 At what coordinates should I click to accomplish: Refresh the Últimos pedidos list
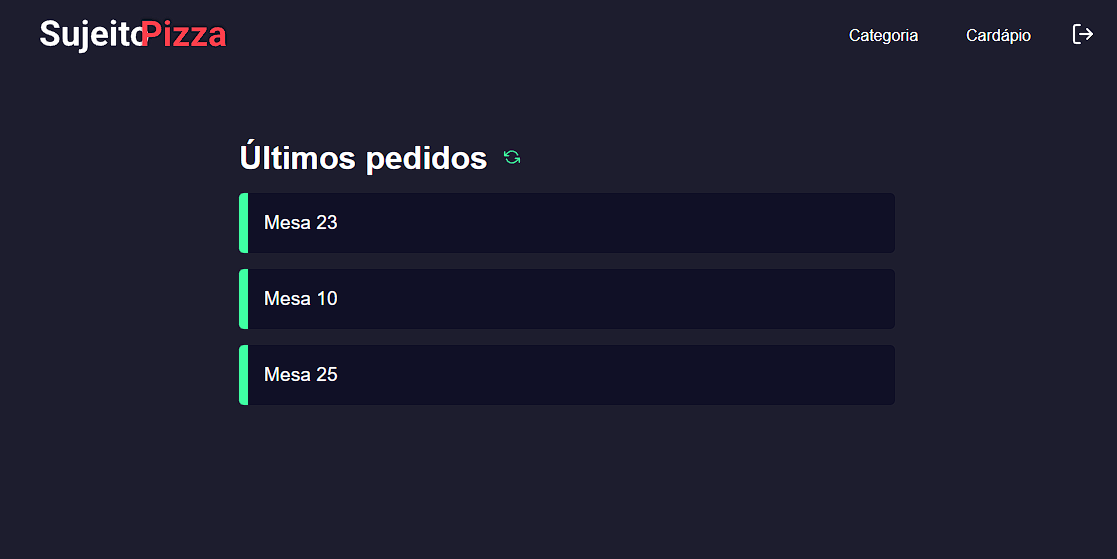click(x=512, y=157)
